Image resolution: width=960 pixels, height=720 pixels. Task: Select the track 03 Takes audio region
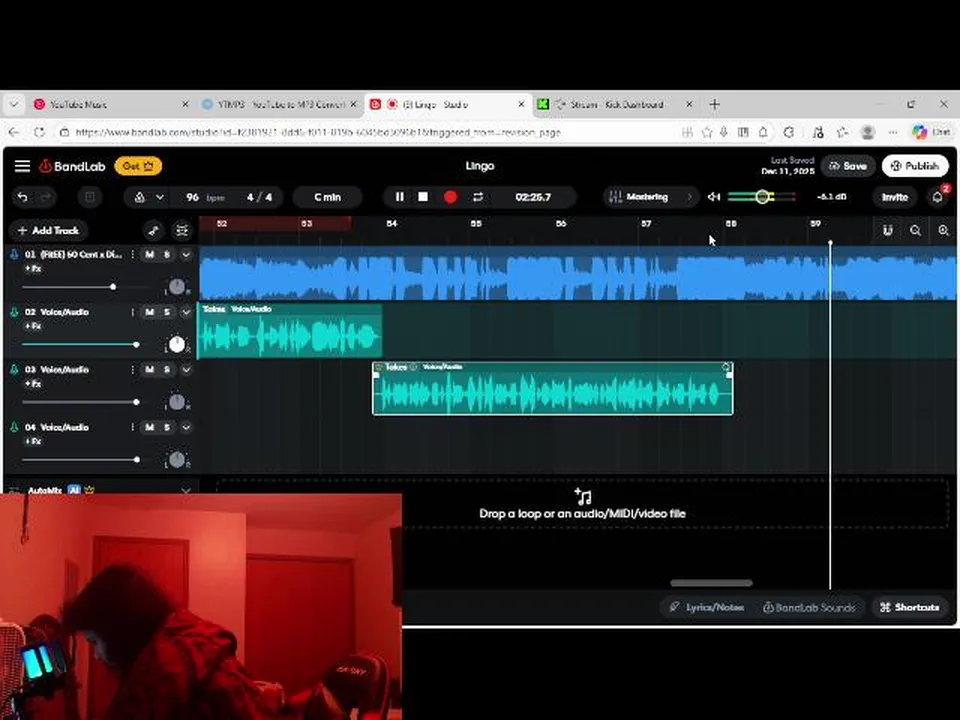[552, 389]
